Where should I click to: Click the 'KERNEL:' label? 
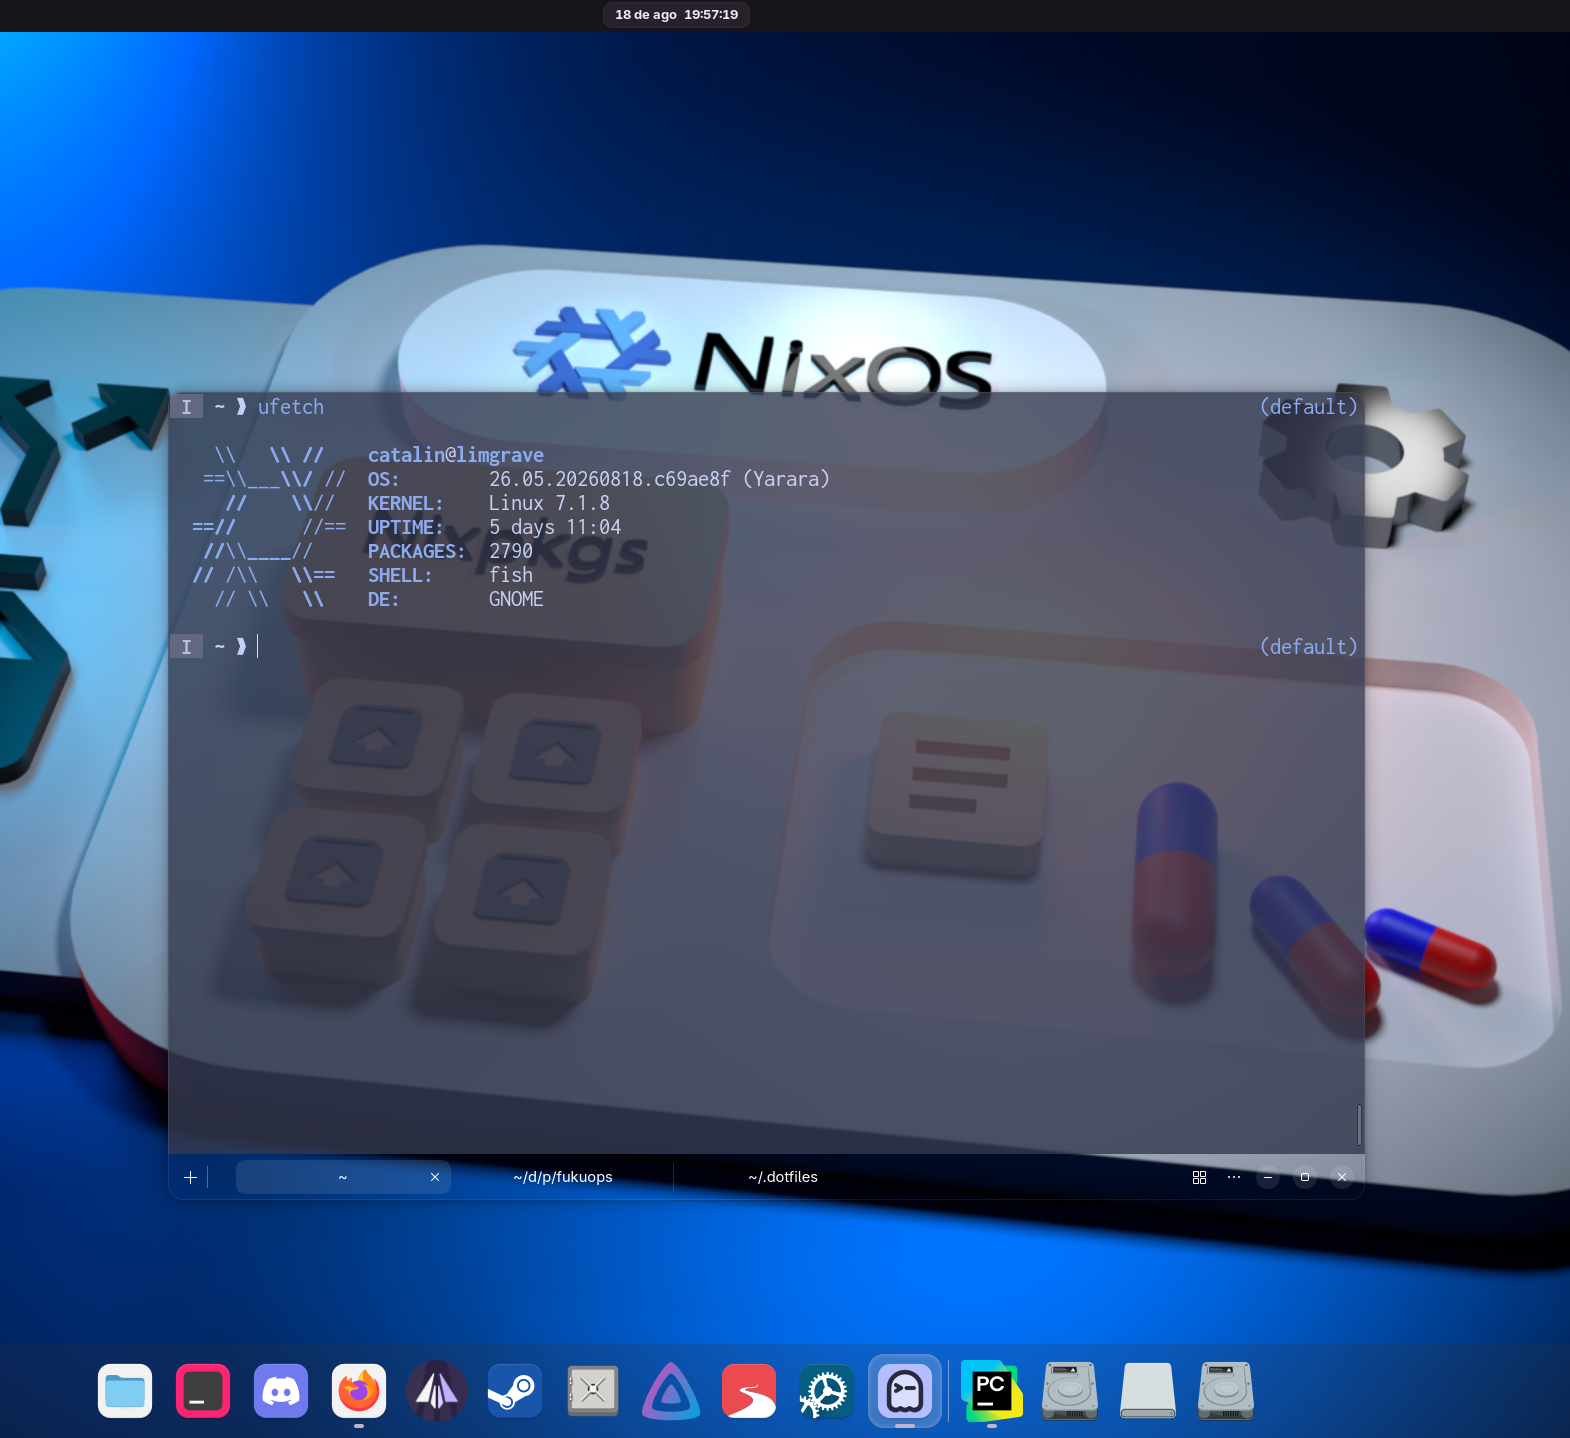click(x=406, y=503)
